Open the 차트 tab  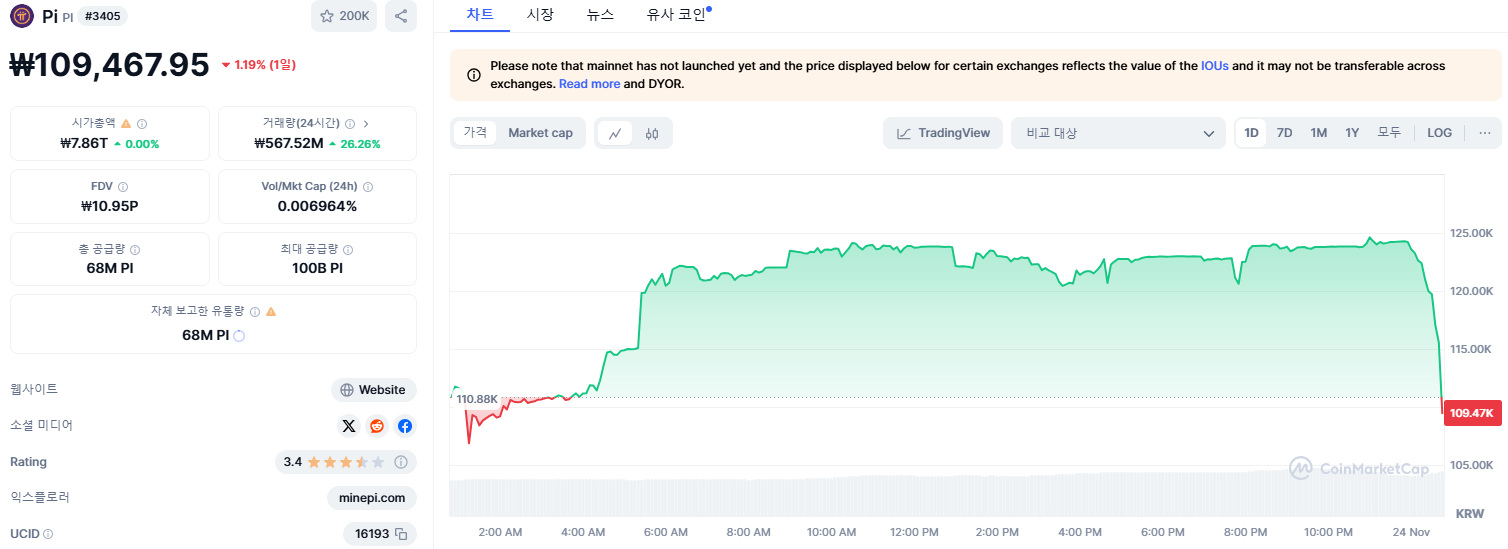[x=480, y=15]
